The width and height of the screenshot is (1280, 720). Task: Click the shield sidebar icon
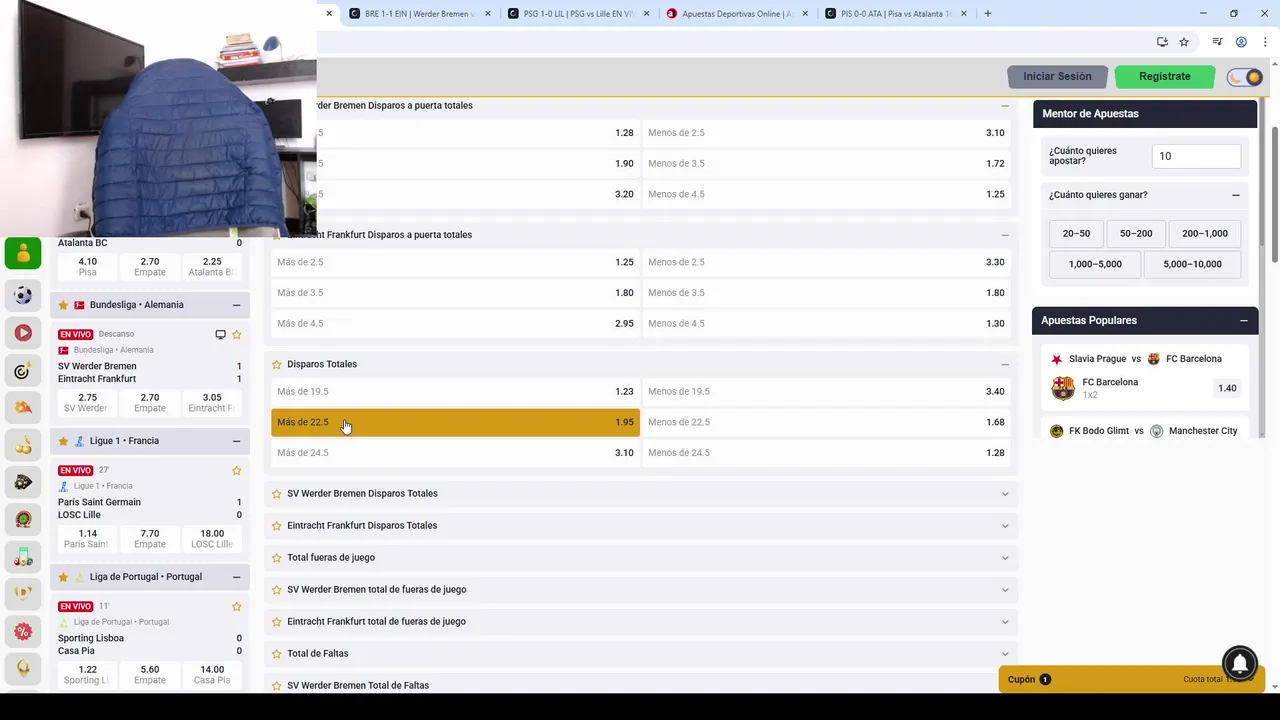[x=23, y=593]
